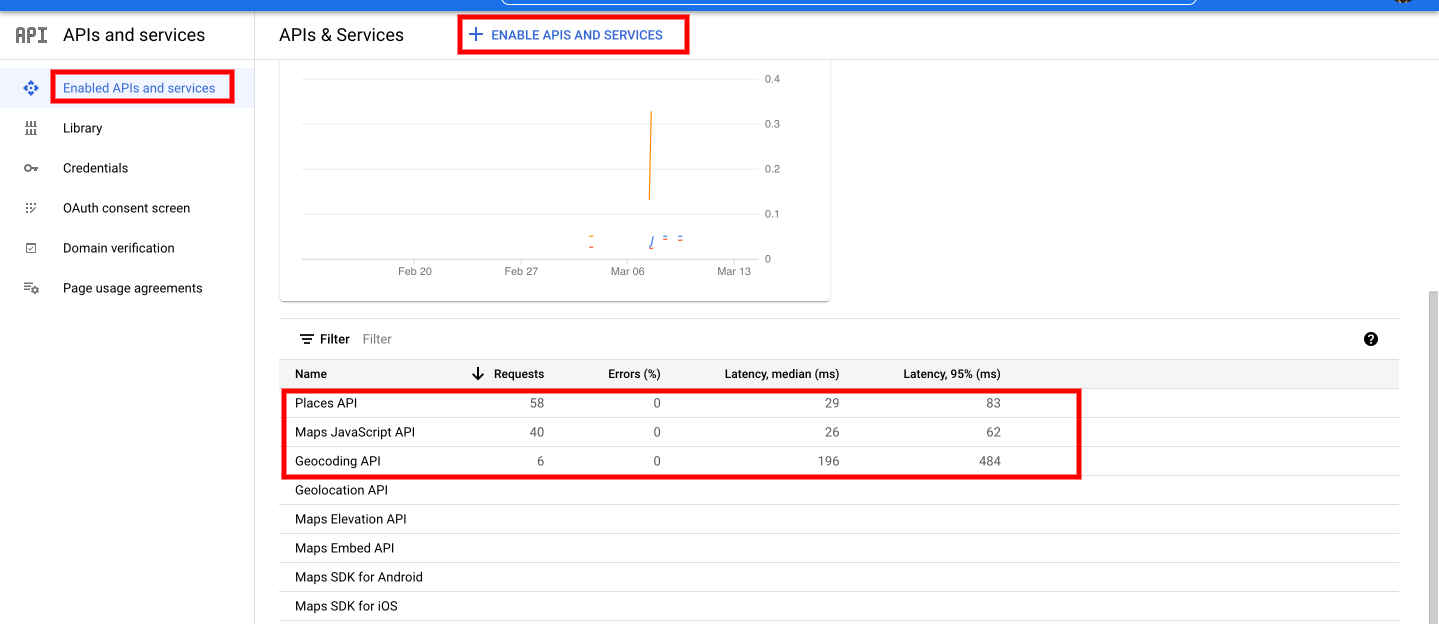Go to Credentials in the sidebar
This screenshot has height=624, width=1439.
click(96, 168)
